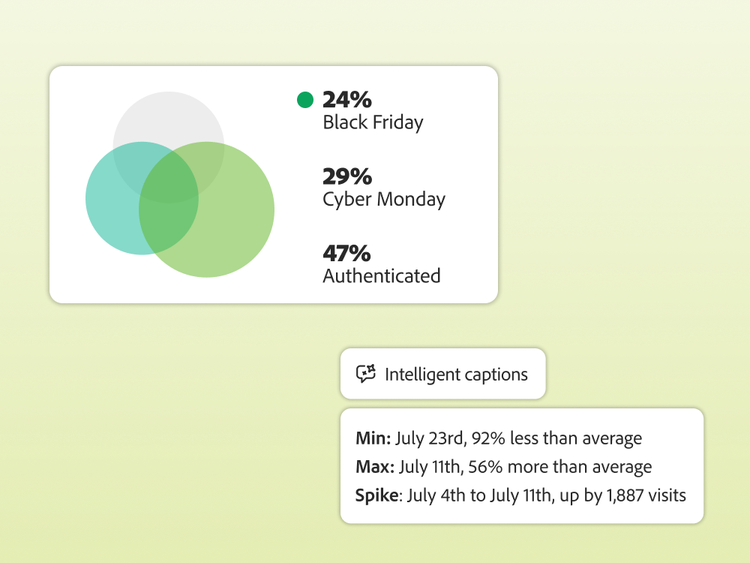This screenshot has height=563, width=750.
Task: Click the 29% percentage value
Action: click(347, 177)
